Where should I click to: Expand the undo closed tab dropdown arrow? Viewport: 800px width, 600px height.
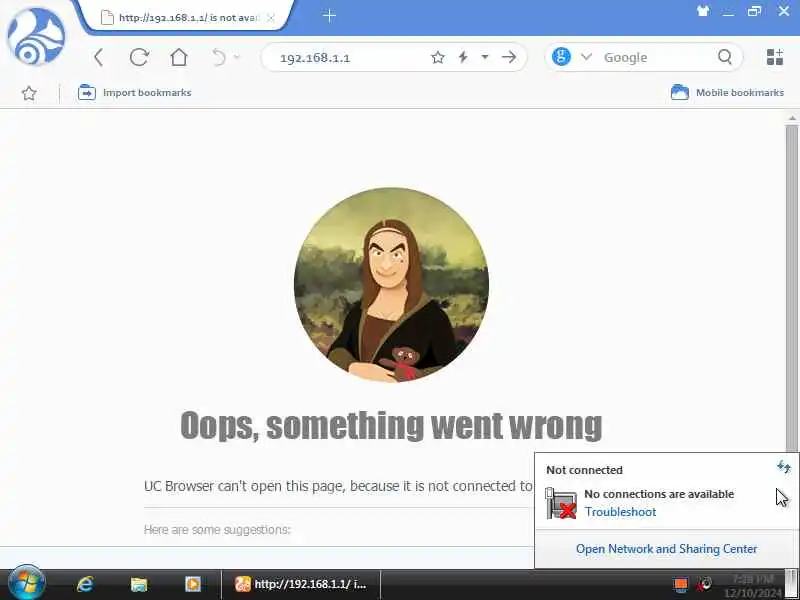[236, 57]
